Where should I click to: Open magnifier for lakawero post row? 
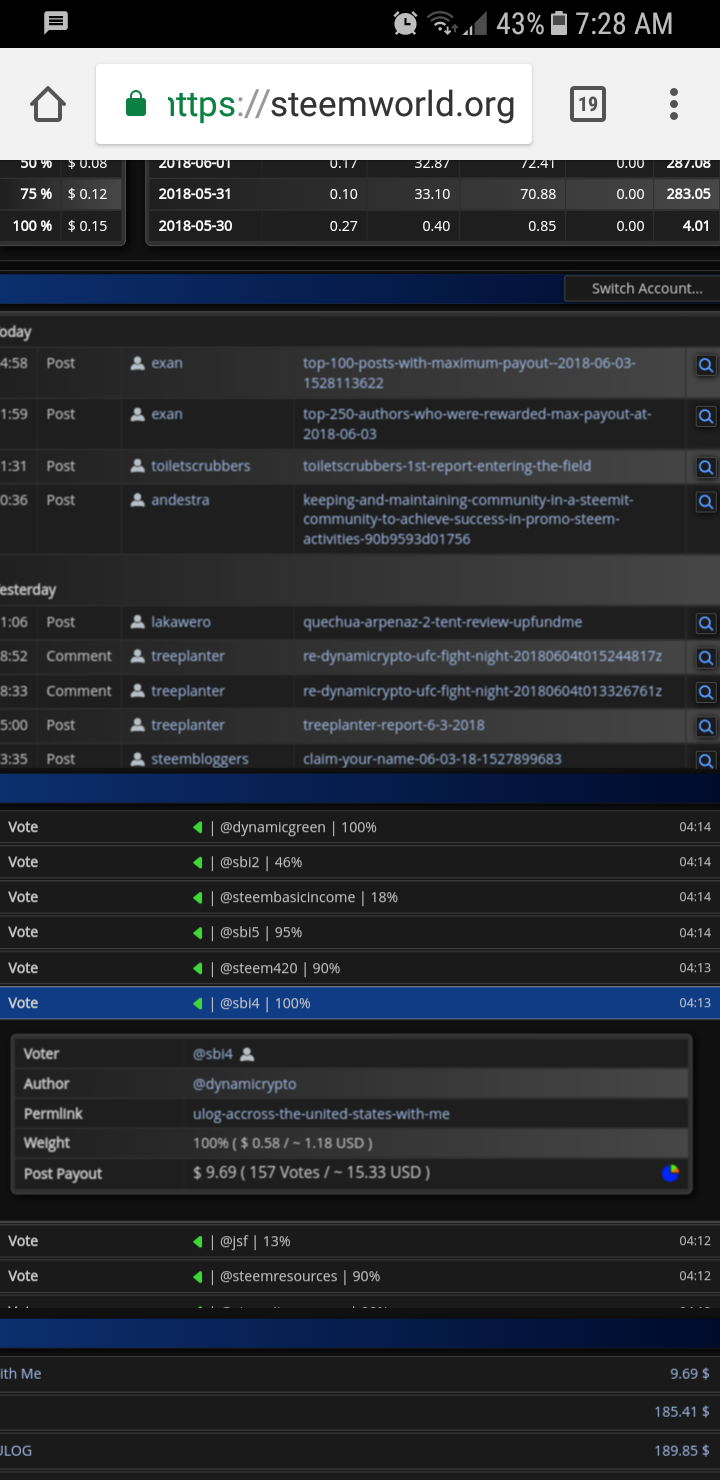[706, 623]
